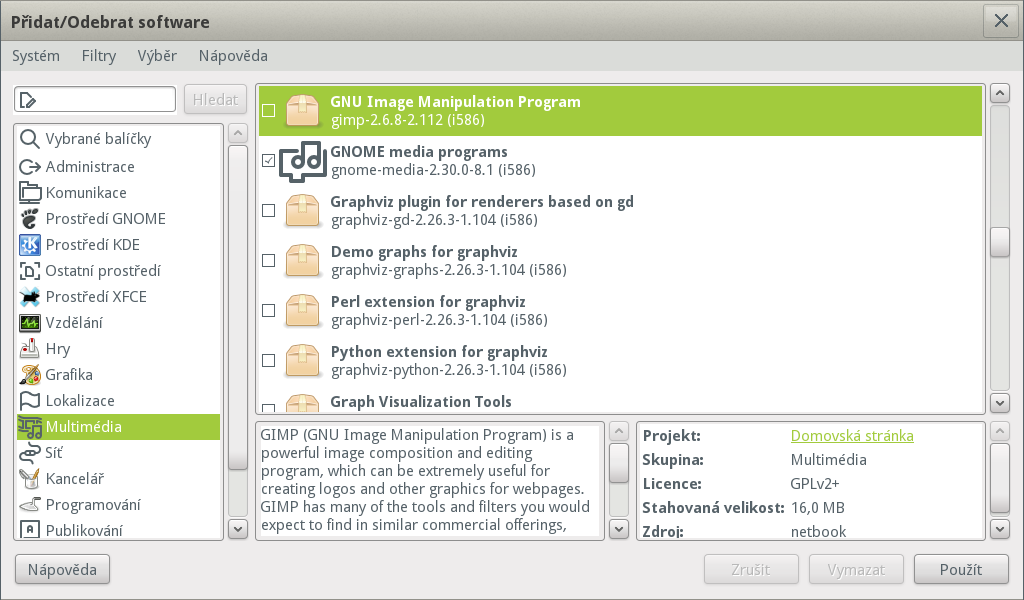
Task: Open the Výběr menu
Action: click(x=157, y=56)
